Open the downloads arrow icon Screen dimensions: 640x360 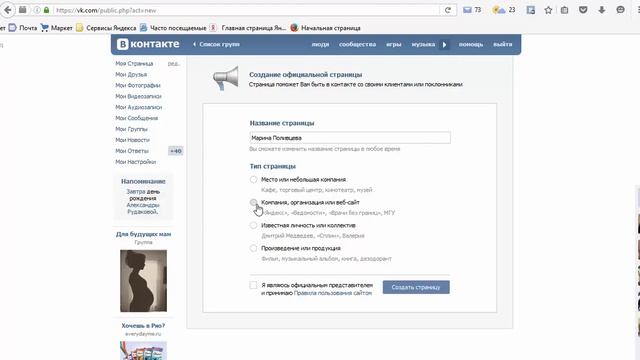[602, 10]
